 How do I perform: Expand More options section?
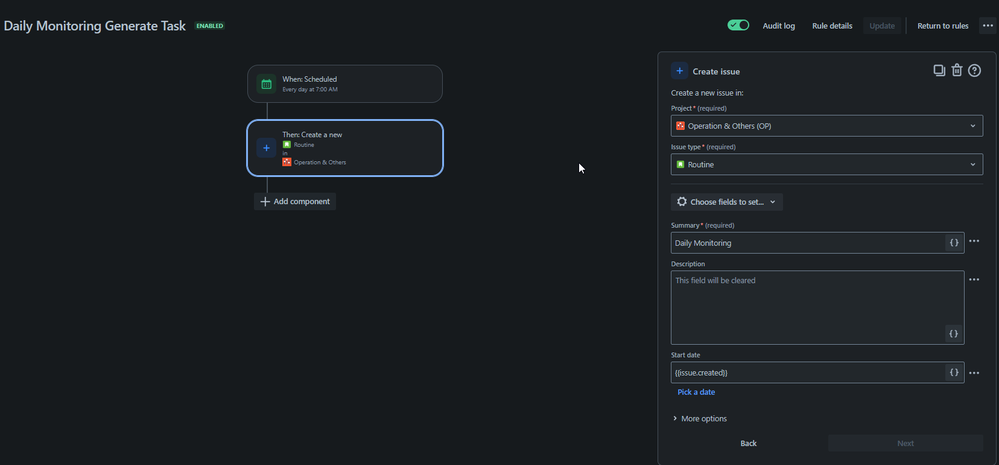click(700, 418)
